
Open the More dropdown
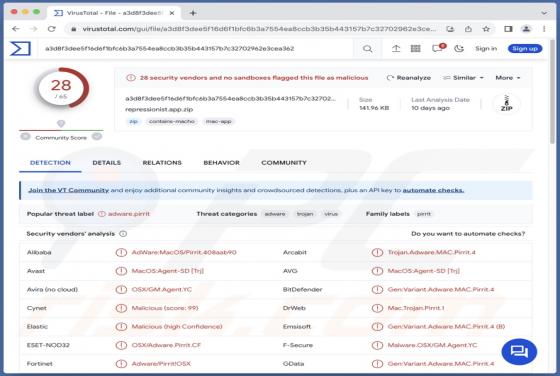click(x=508, y=77)
